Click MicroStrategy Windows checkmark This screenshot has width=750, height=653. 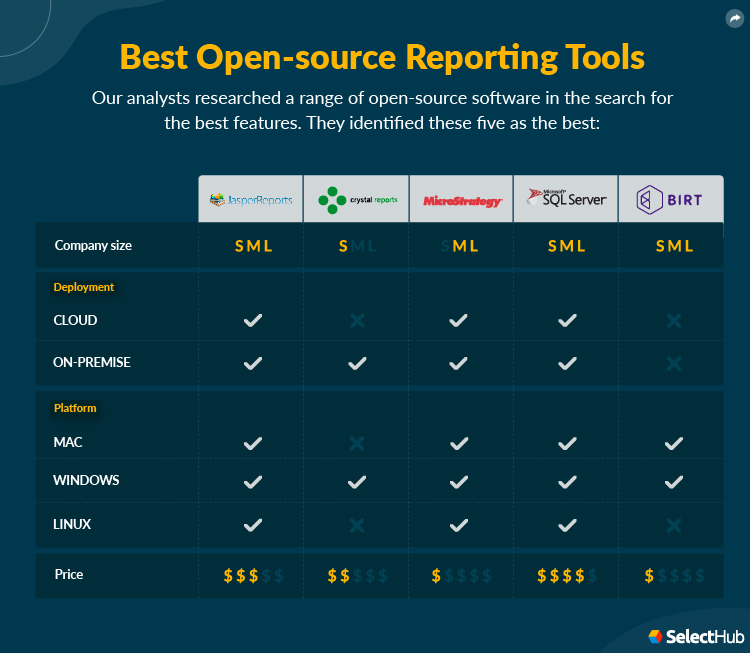pos(459,482)
